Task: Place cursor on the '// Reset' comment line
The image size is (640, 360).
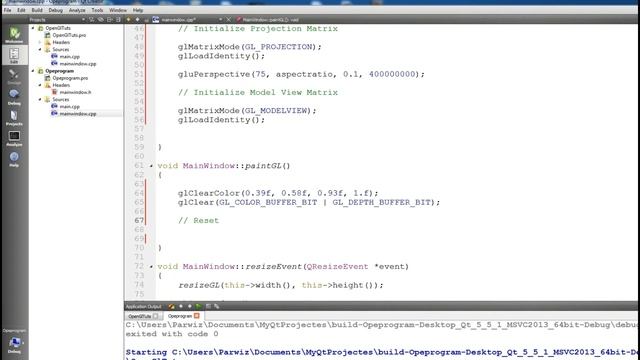Action: click(x=198, y=220)
